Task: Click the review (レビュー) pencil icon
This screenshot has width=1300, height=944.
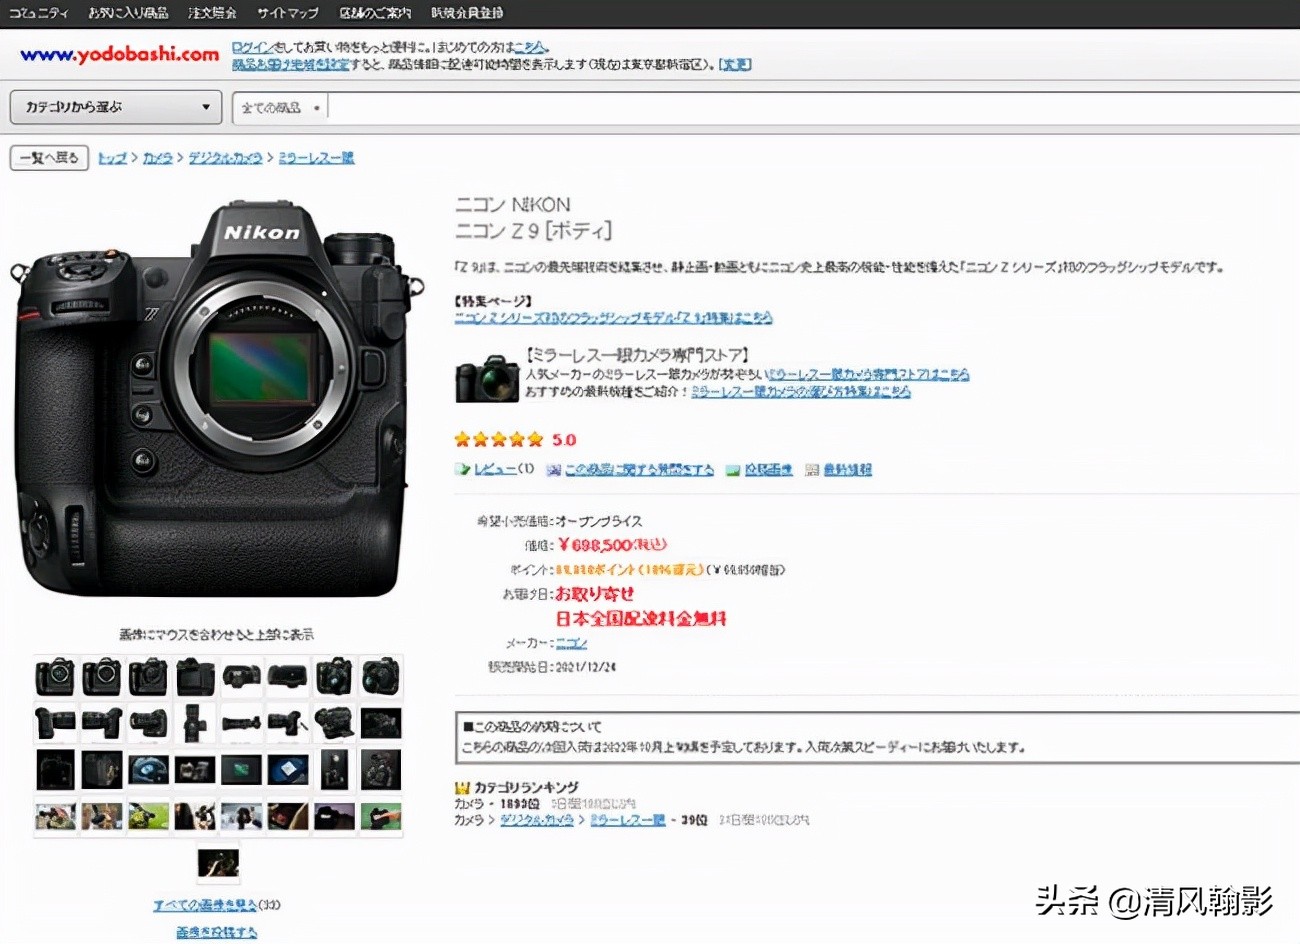Action: coord(462,469)
